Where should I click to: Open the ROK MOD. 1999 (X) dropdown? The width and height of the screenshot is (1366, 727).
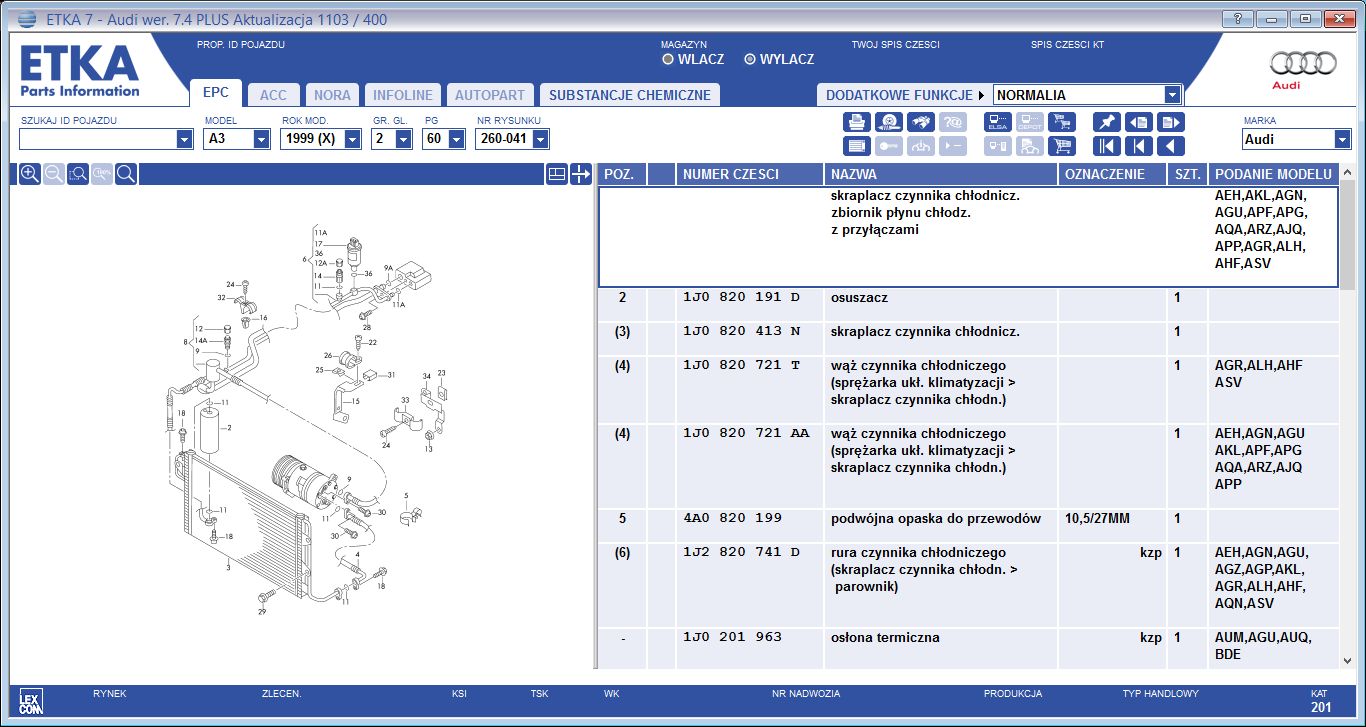click(352, 140)
